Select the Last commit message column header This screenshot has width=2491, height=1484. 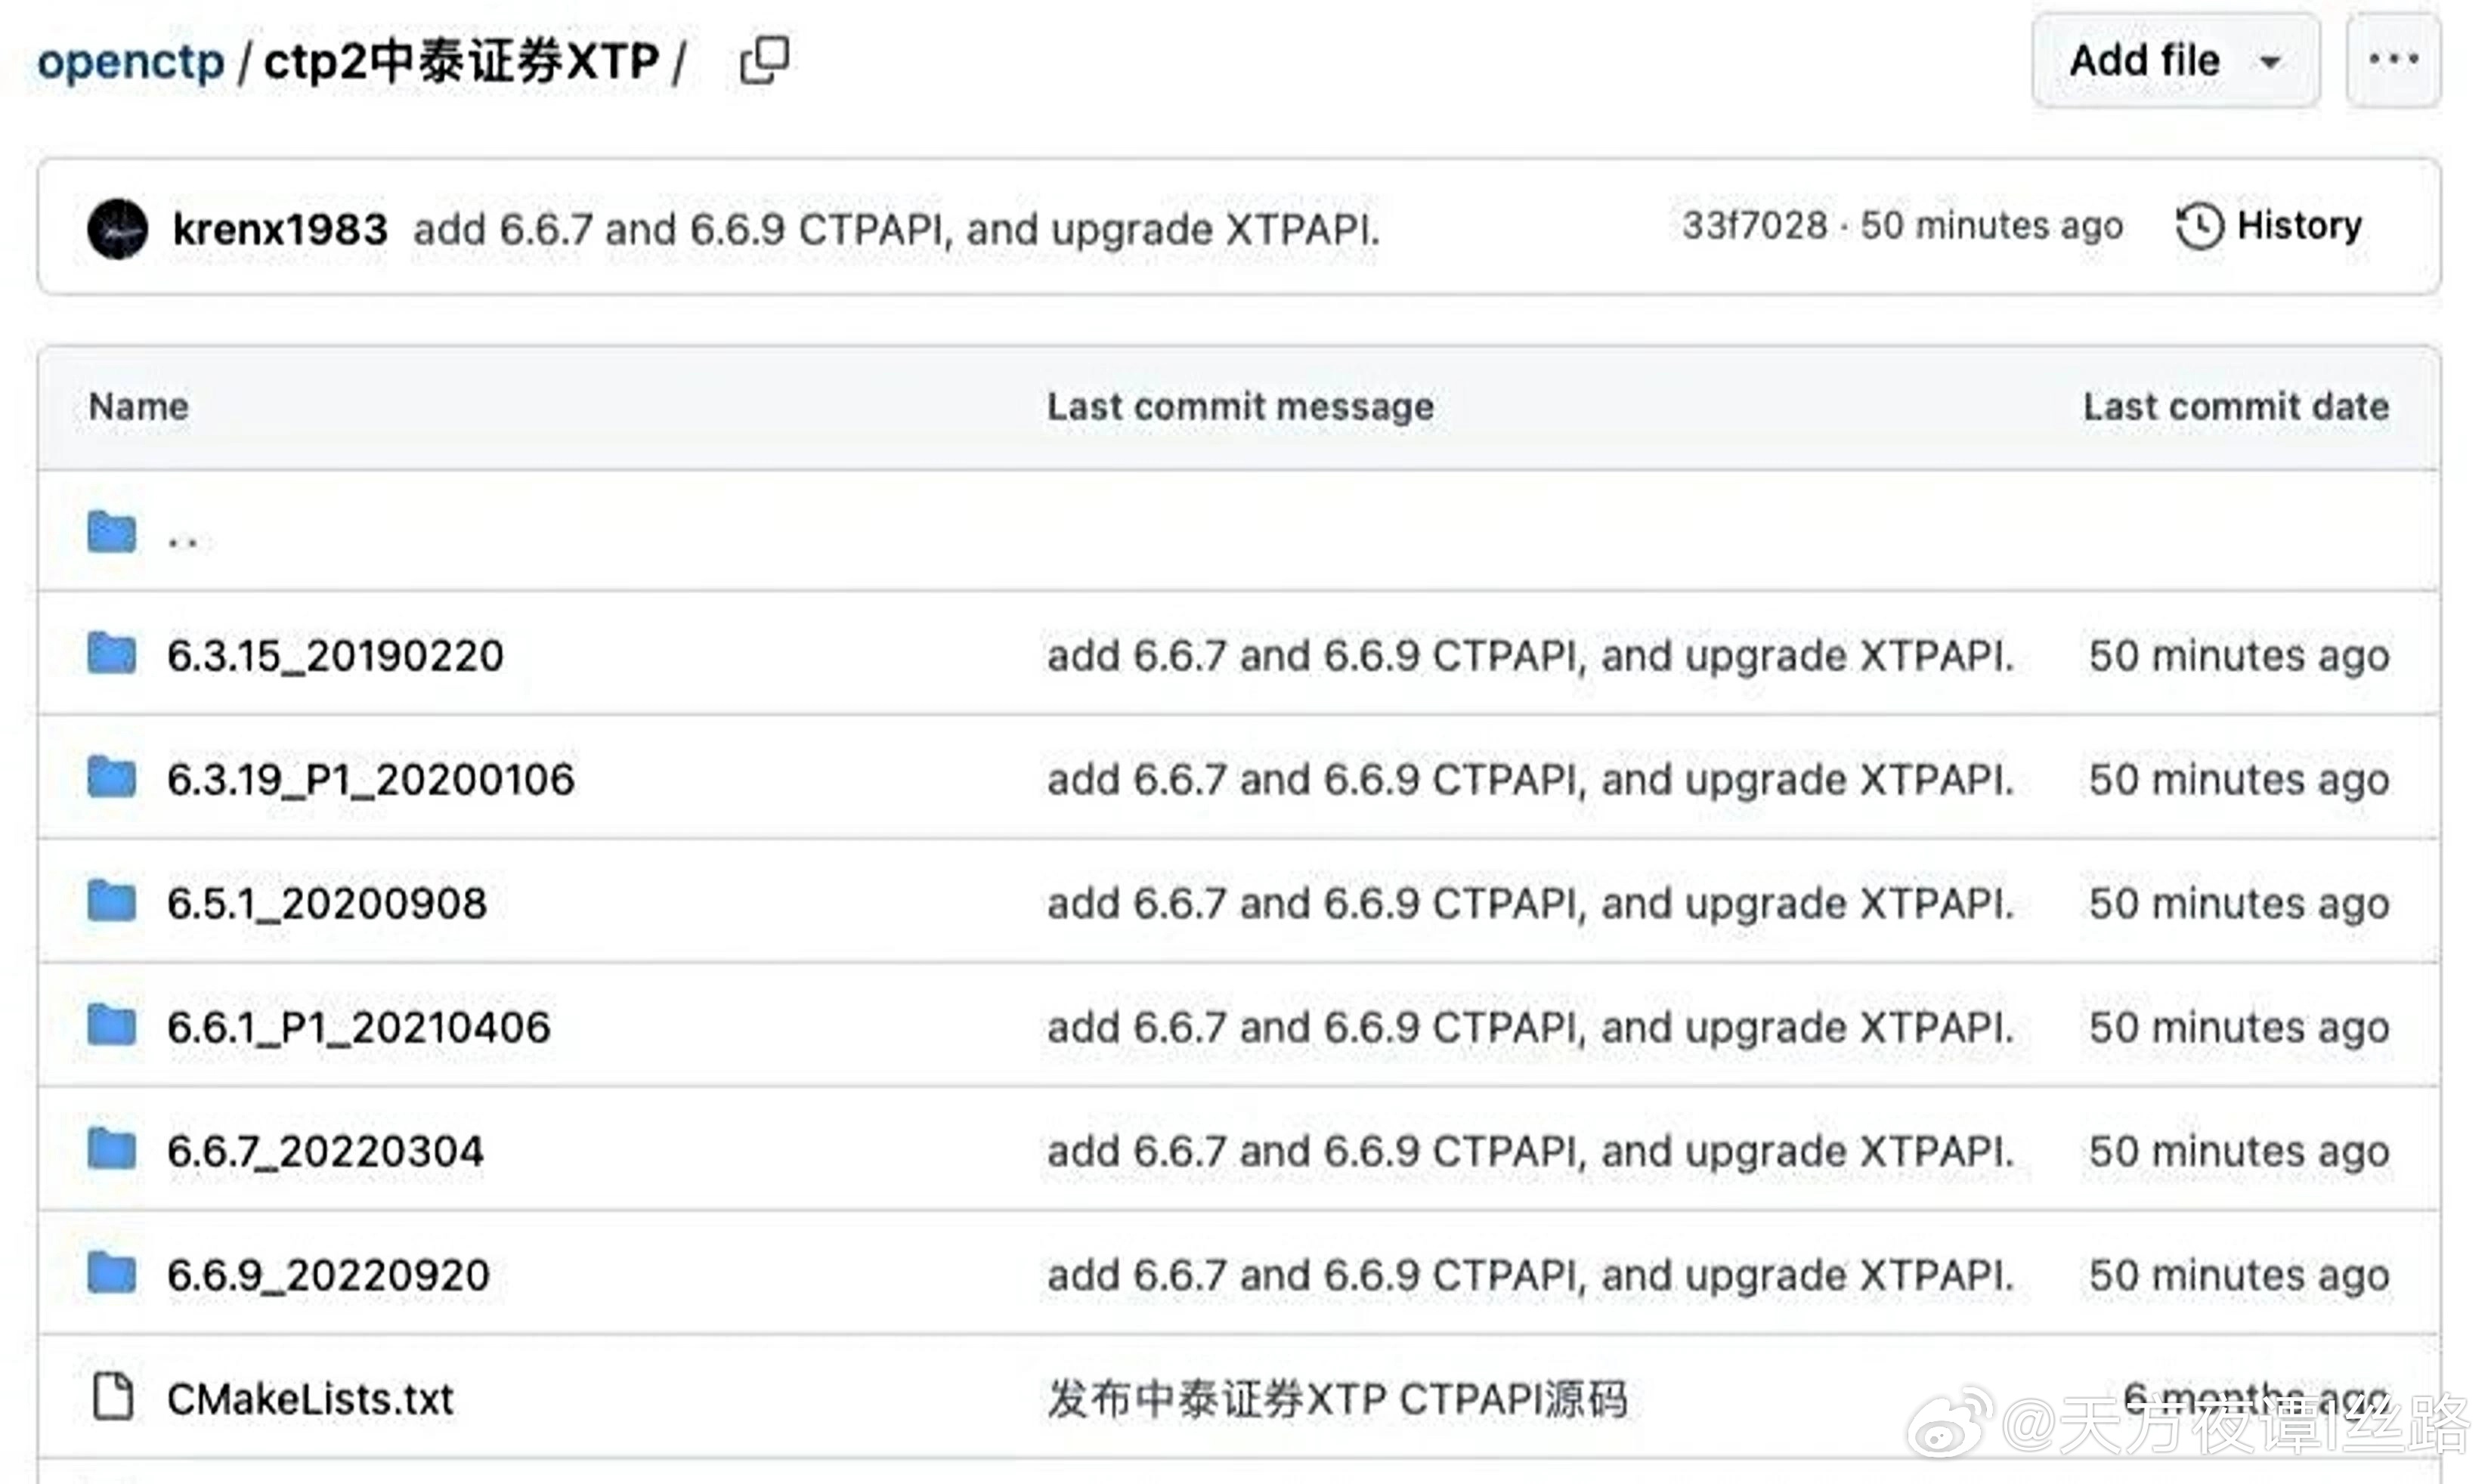click(1240, 406)
